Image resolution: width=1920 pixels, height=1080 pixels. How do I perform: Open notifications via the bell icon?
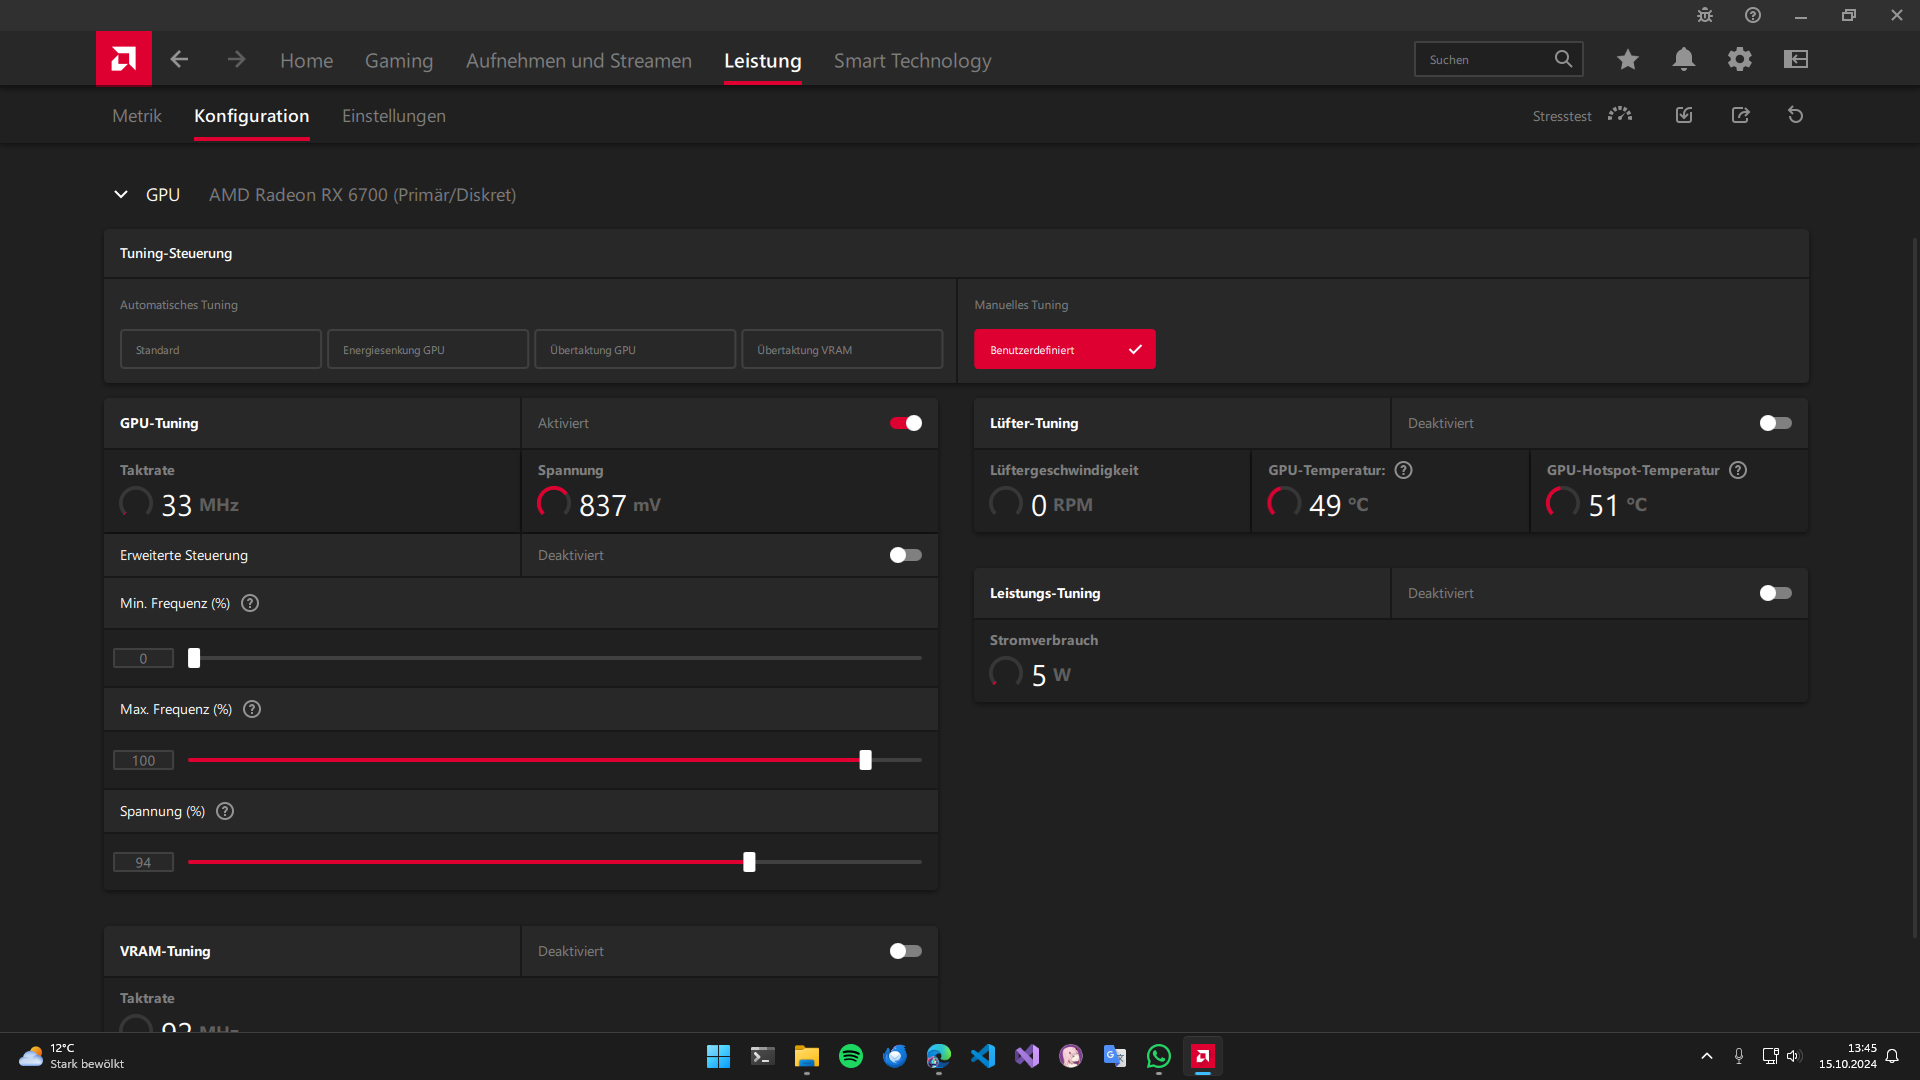click(x=1683, y=60)
